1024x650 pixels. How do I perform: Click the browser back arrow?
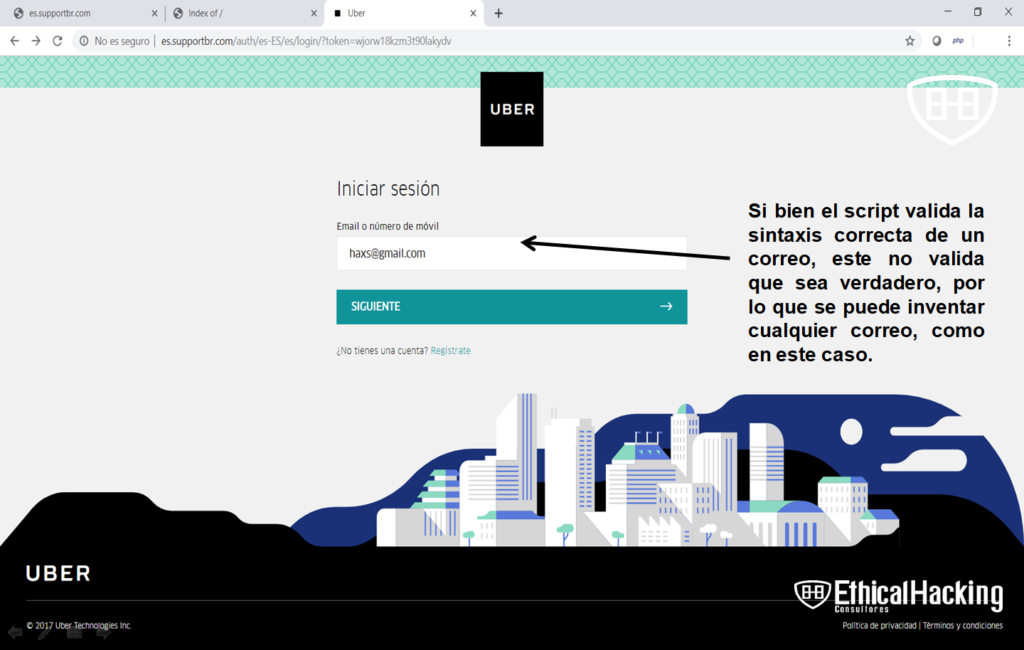pos(14,41)
